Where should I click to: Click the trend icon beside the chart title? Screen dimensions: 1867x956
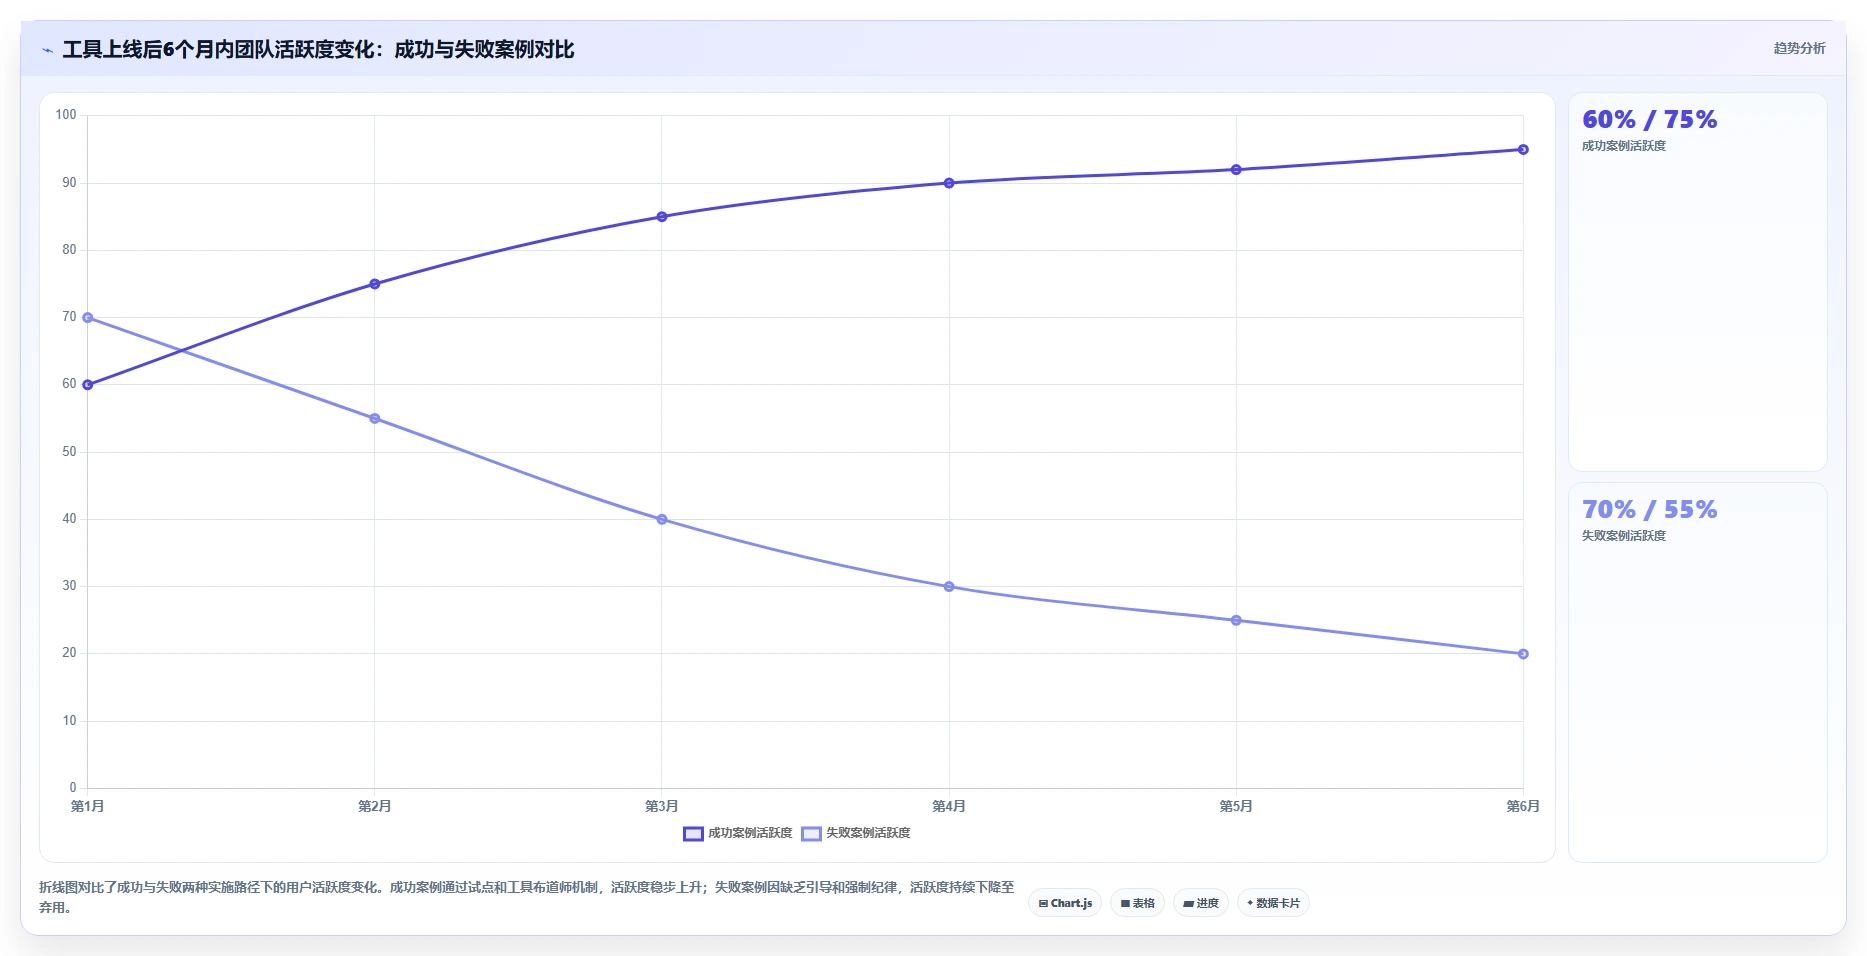[x=47, y=50]
